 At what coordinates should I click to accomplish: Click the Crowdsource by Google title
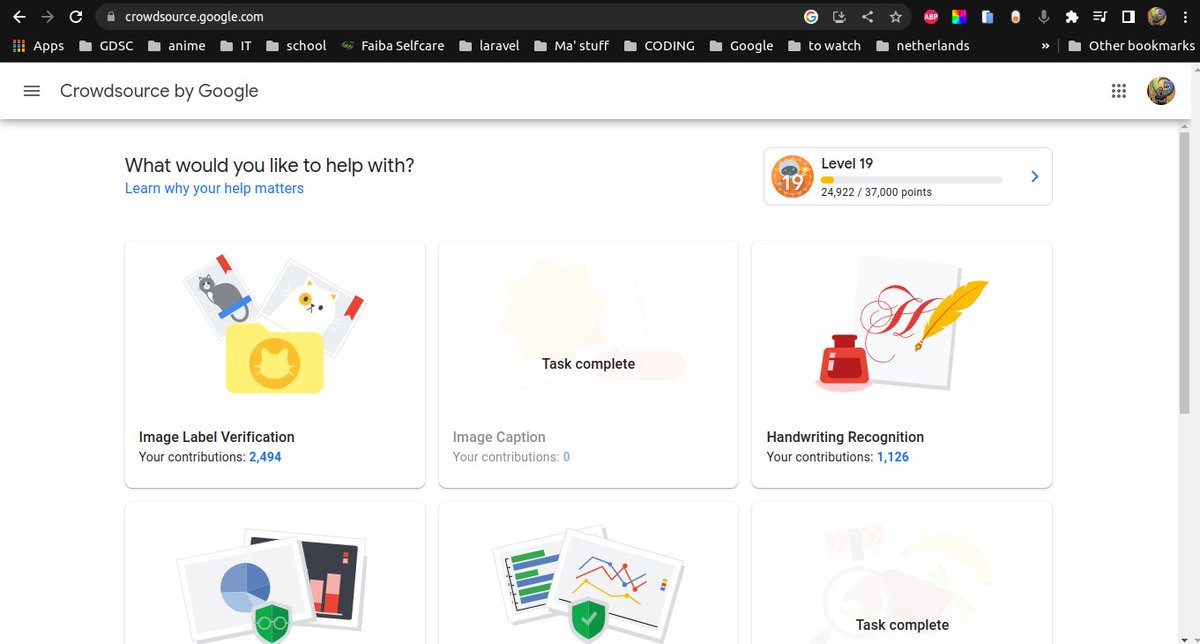[x=159, y=91]
